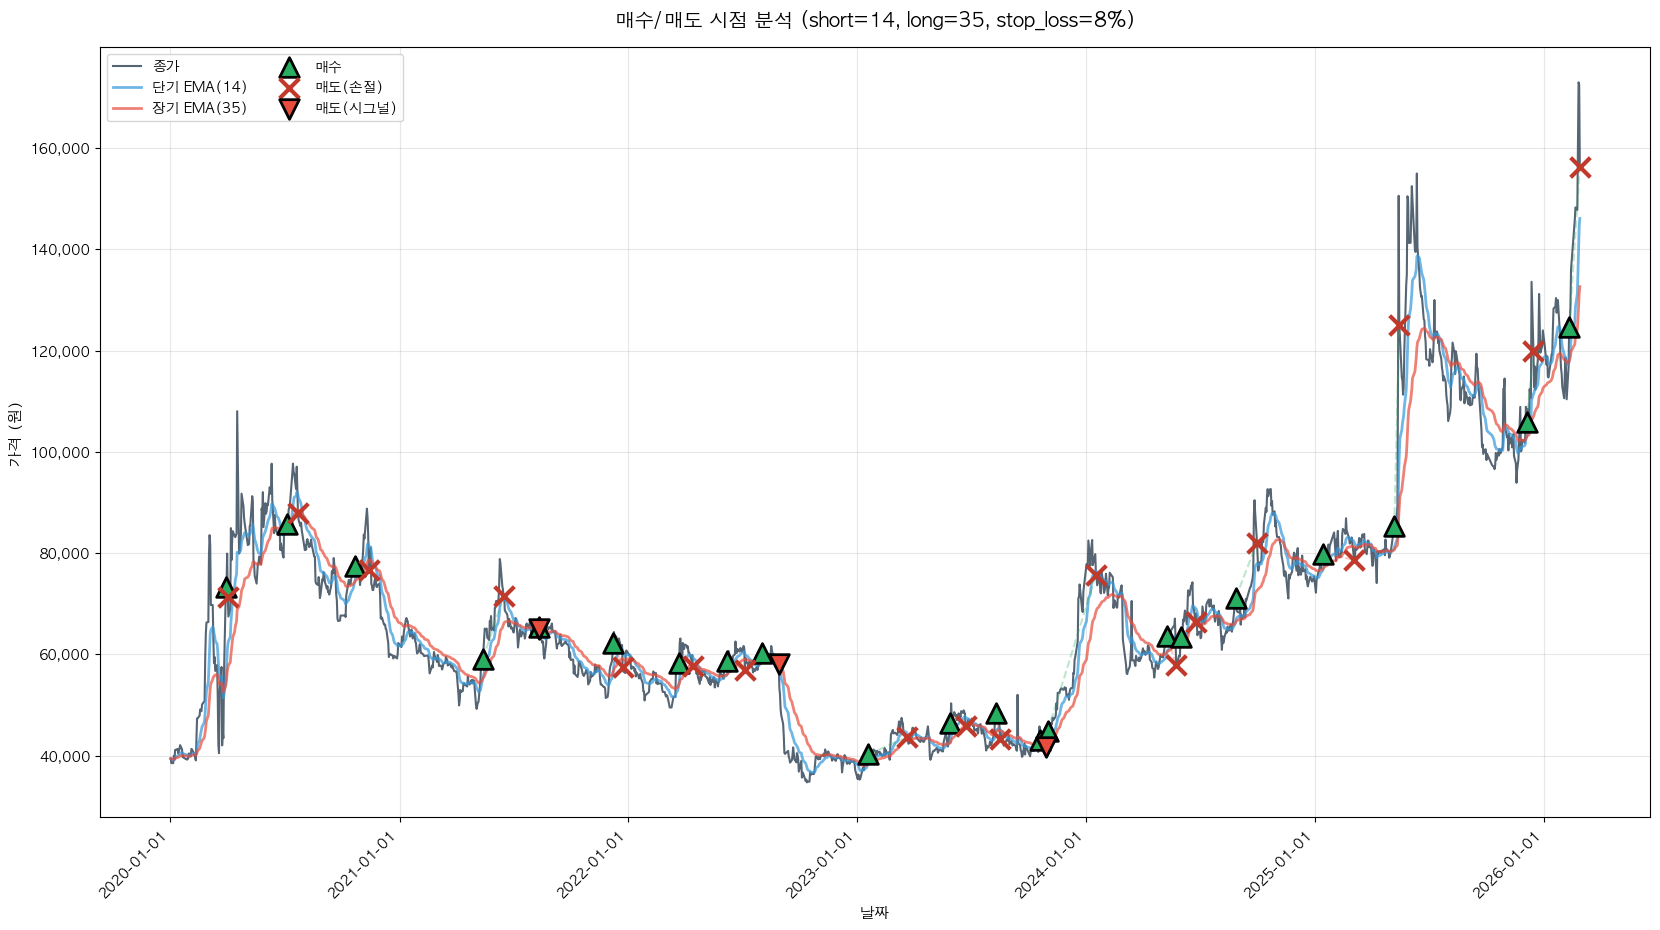
Task: Click the 매도(시그널) legend text
Action: tap(356, 108)
